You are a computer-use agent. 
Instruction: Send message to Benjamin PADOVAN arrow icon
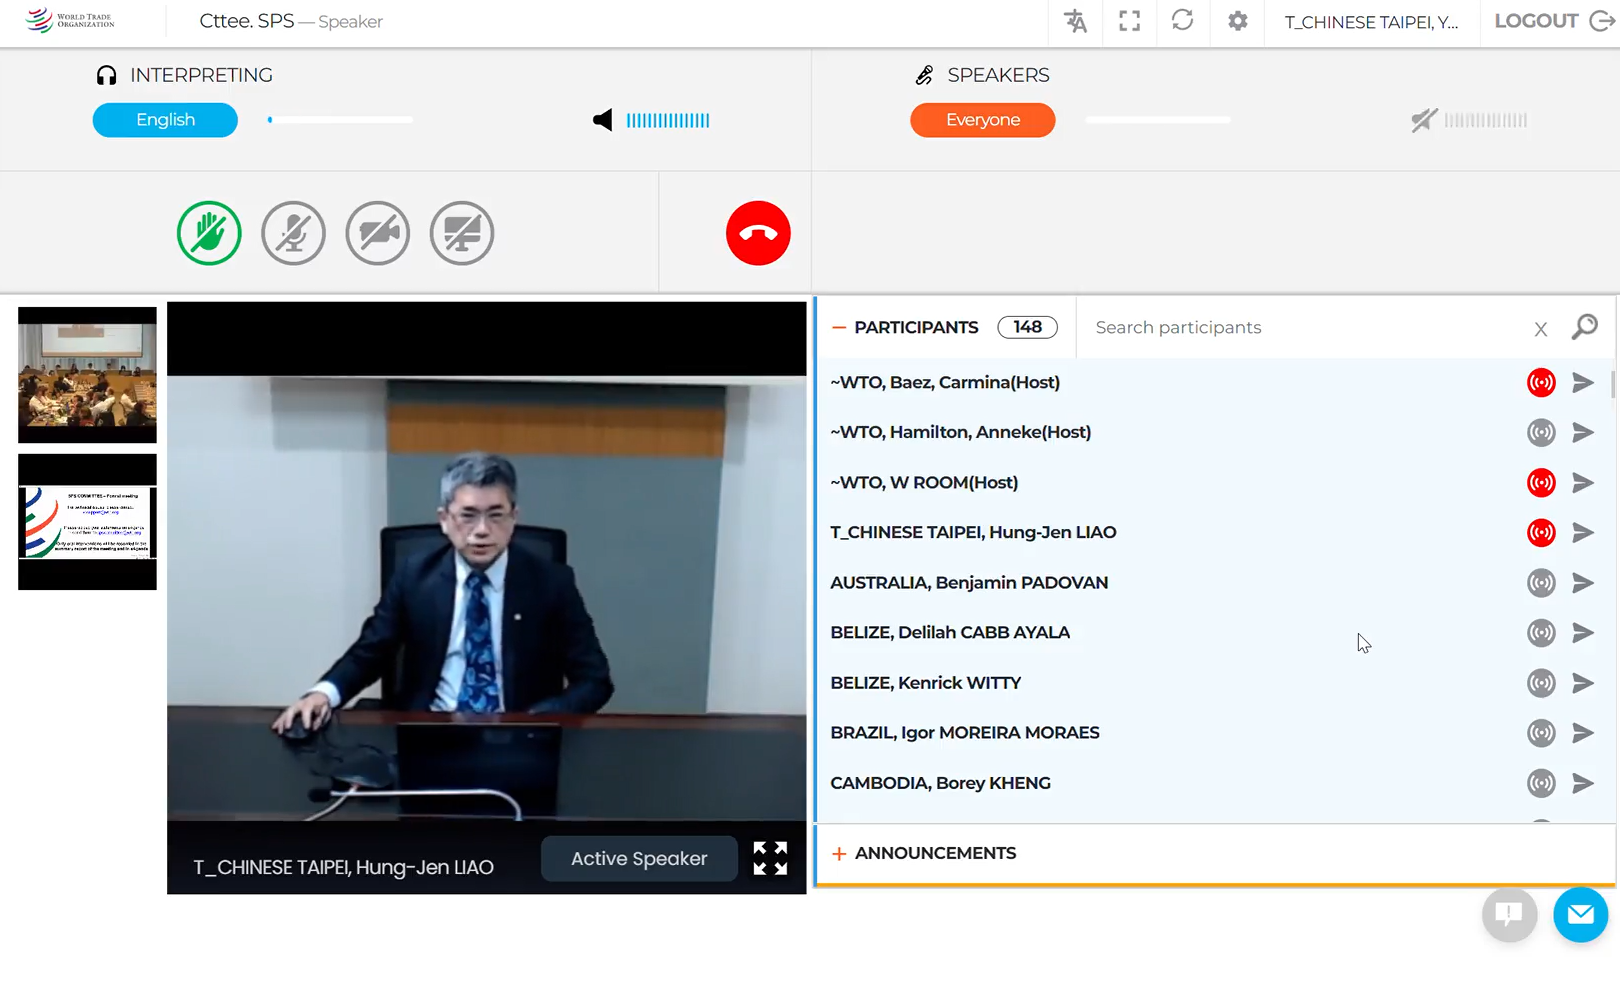[1582, 582]
